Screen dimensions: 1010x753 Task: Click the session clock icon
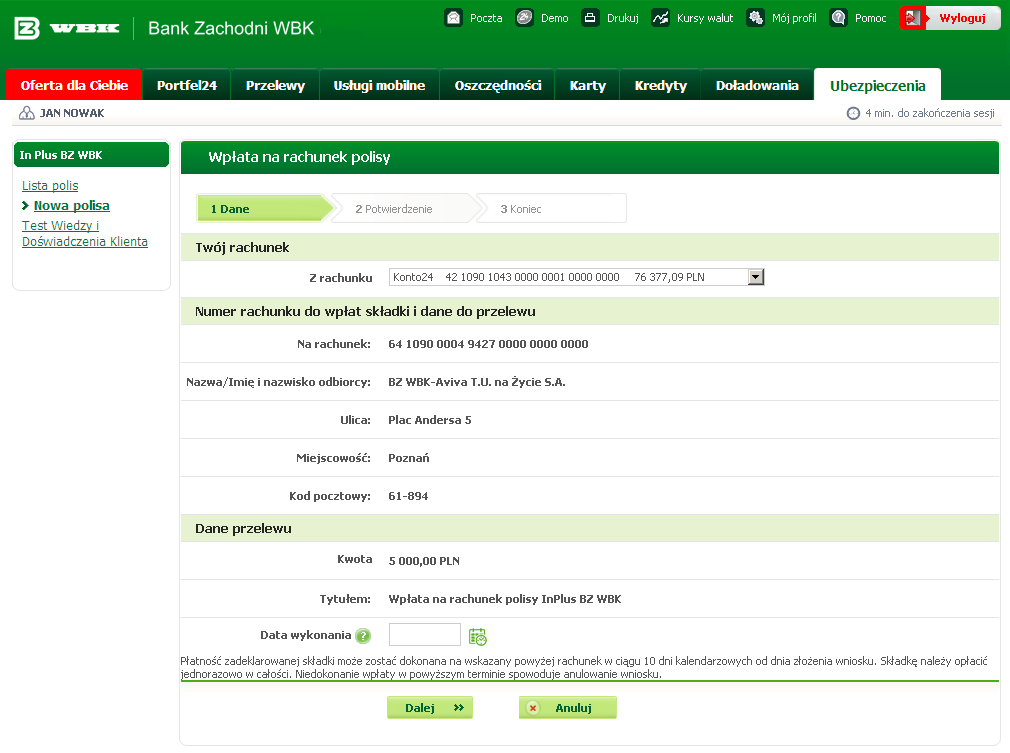(x=853, y=113)
